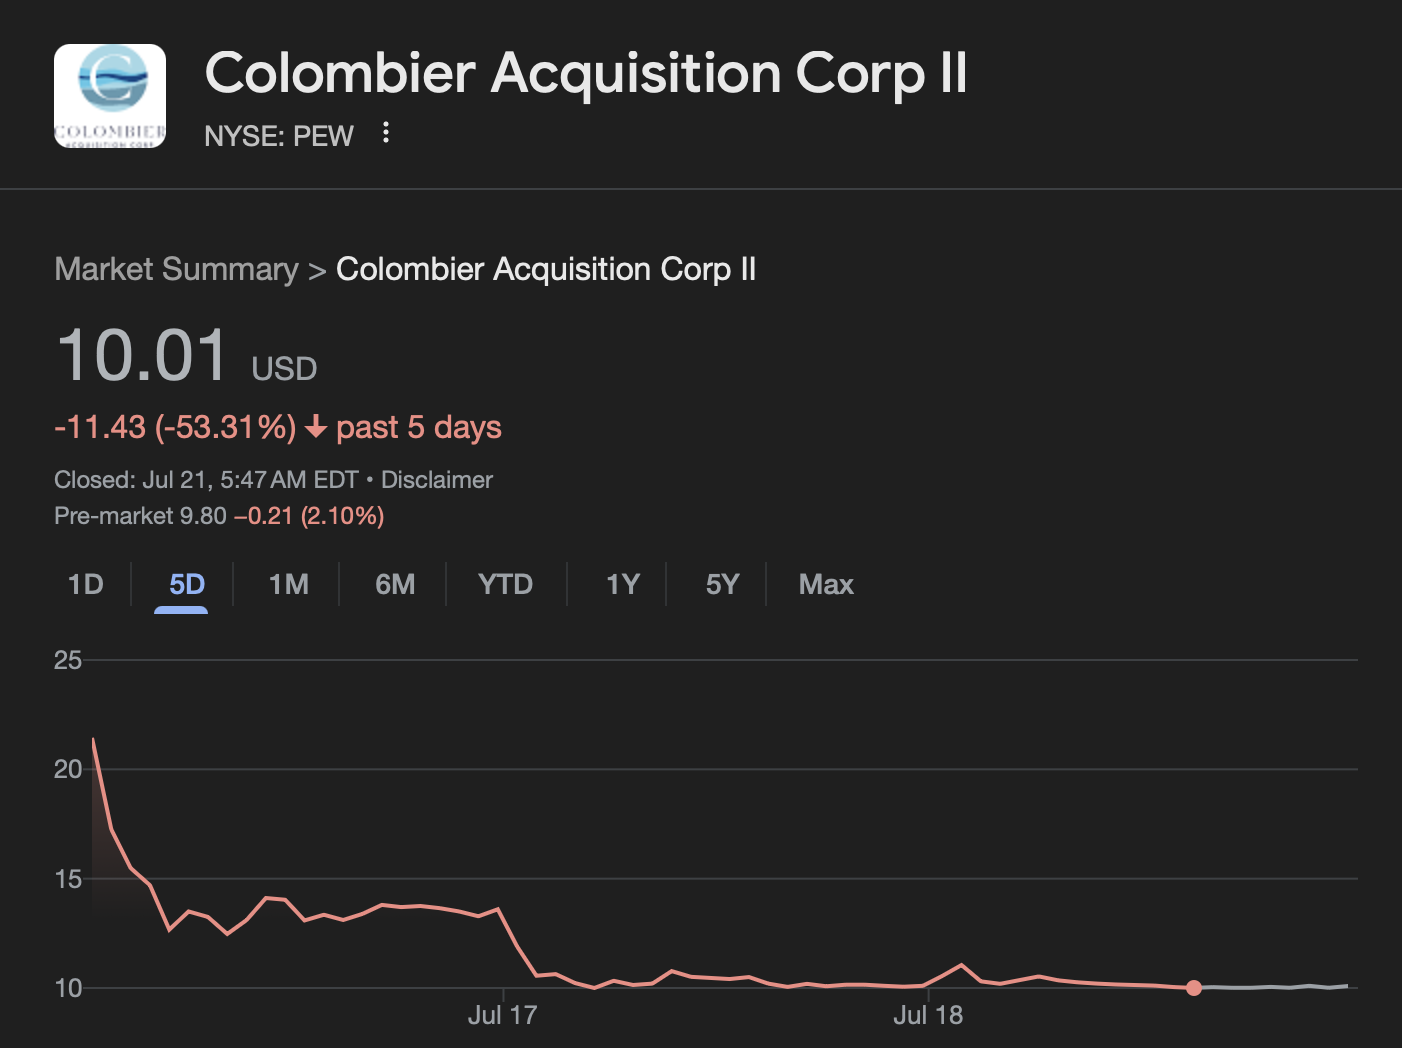This screenshot has height=1048, width=1402.
Task: Switch chart to 6M range
Action: pos(395,584)
